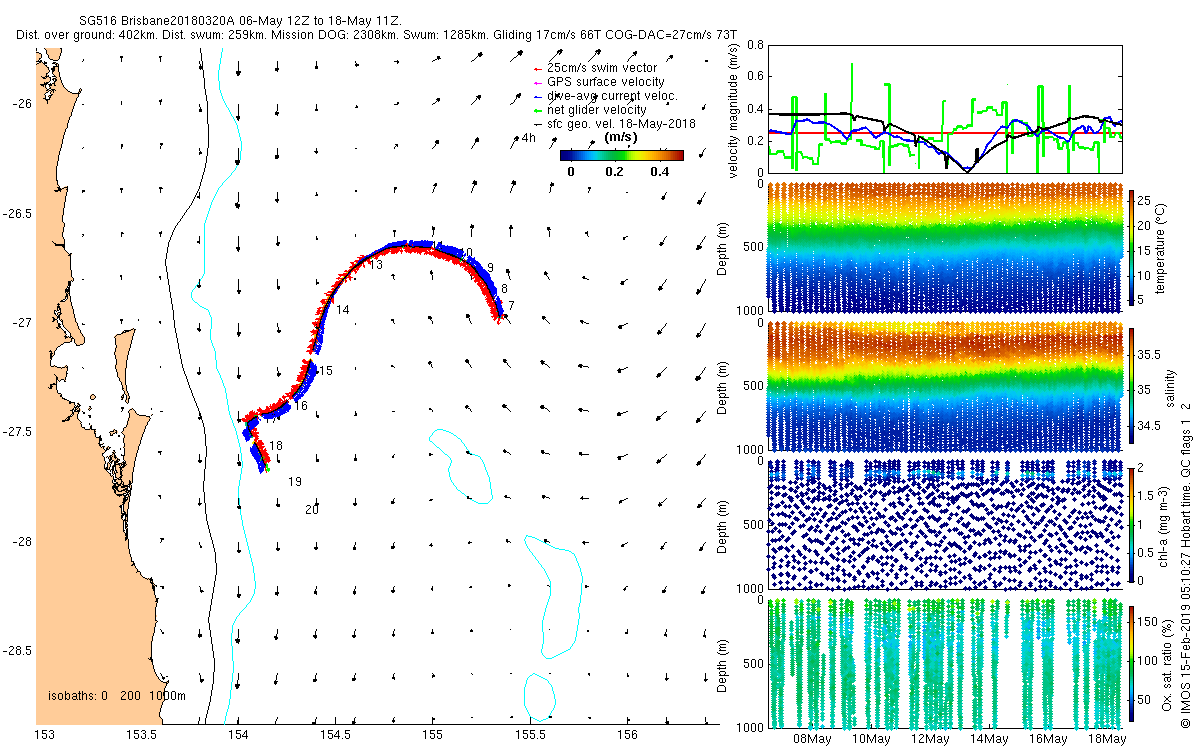
Task: Click the temperature colorbar
Action: point(1133,248)
